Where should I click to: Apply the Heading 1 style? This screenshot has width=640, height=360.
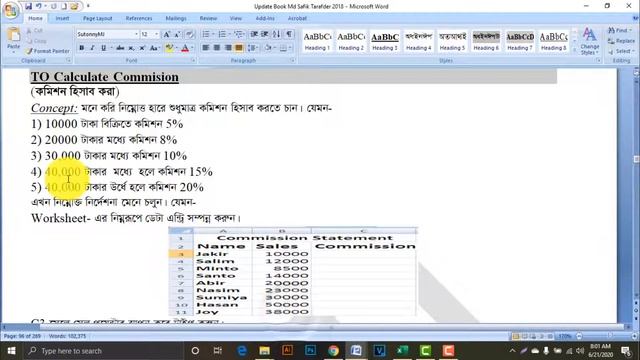(x=317, y=41)
